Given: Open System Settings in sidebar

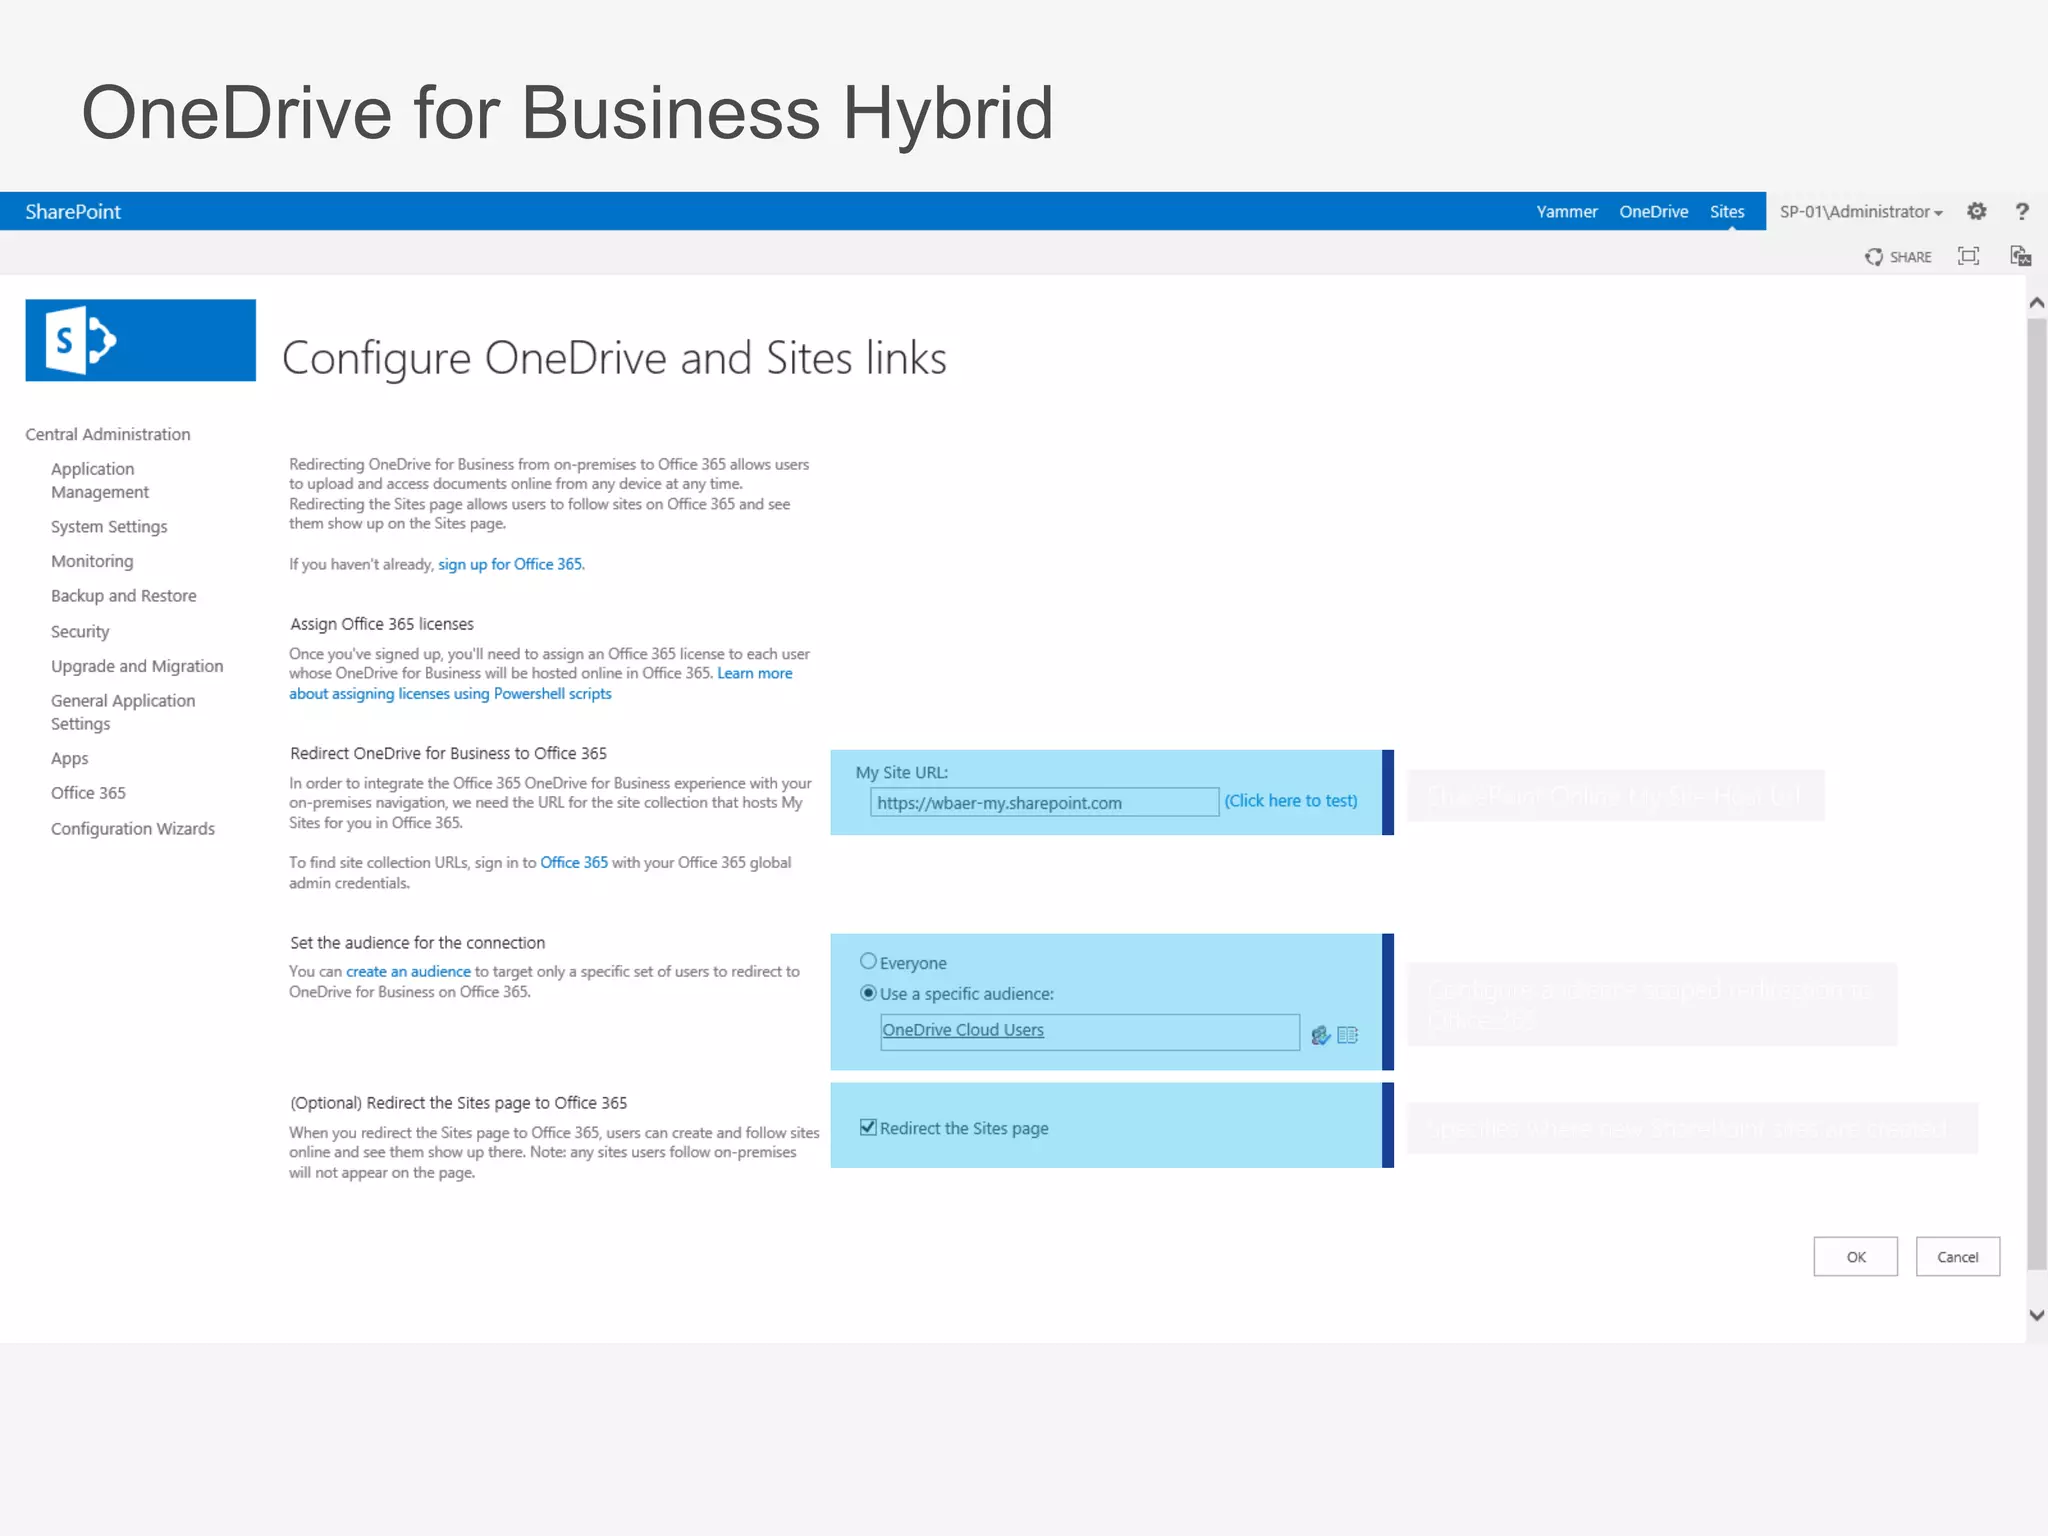Looking at the screenshot, I should (109, 526).
